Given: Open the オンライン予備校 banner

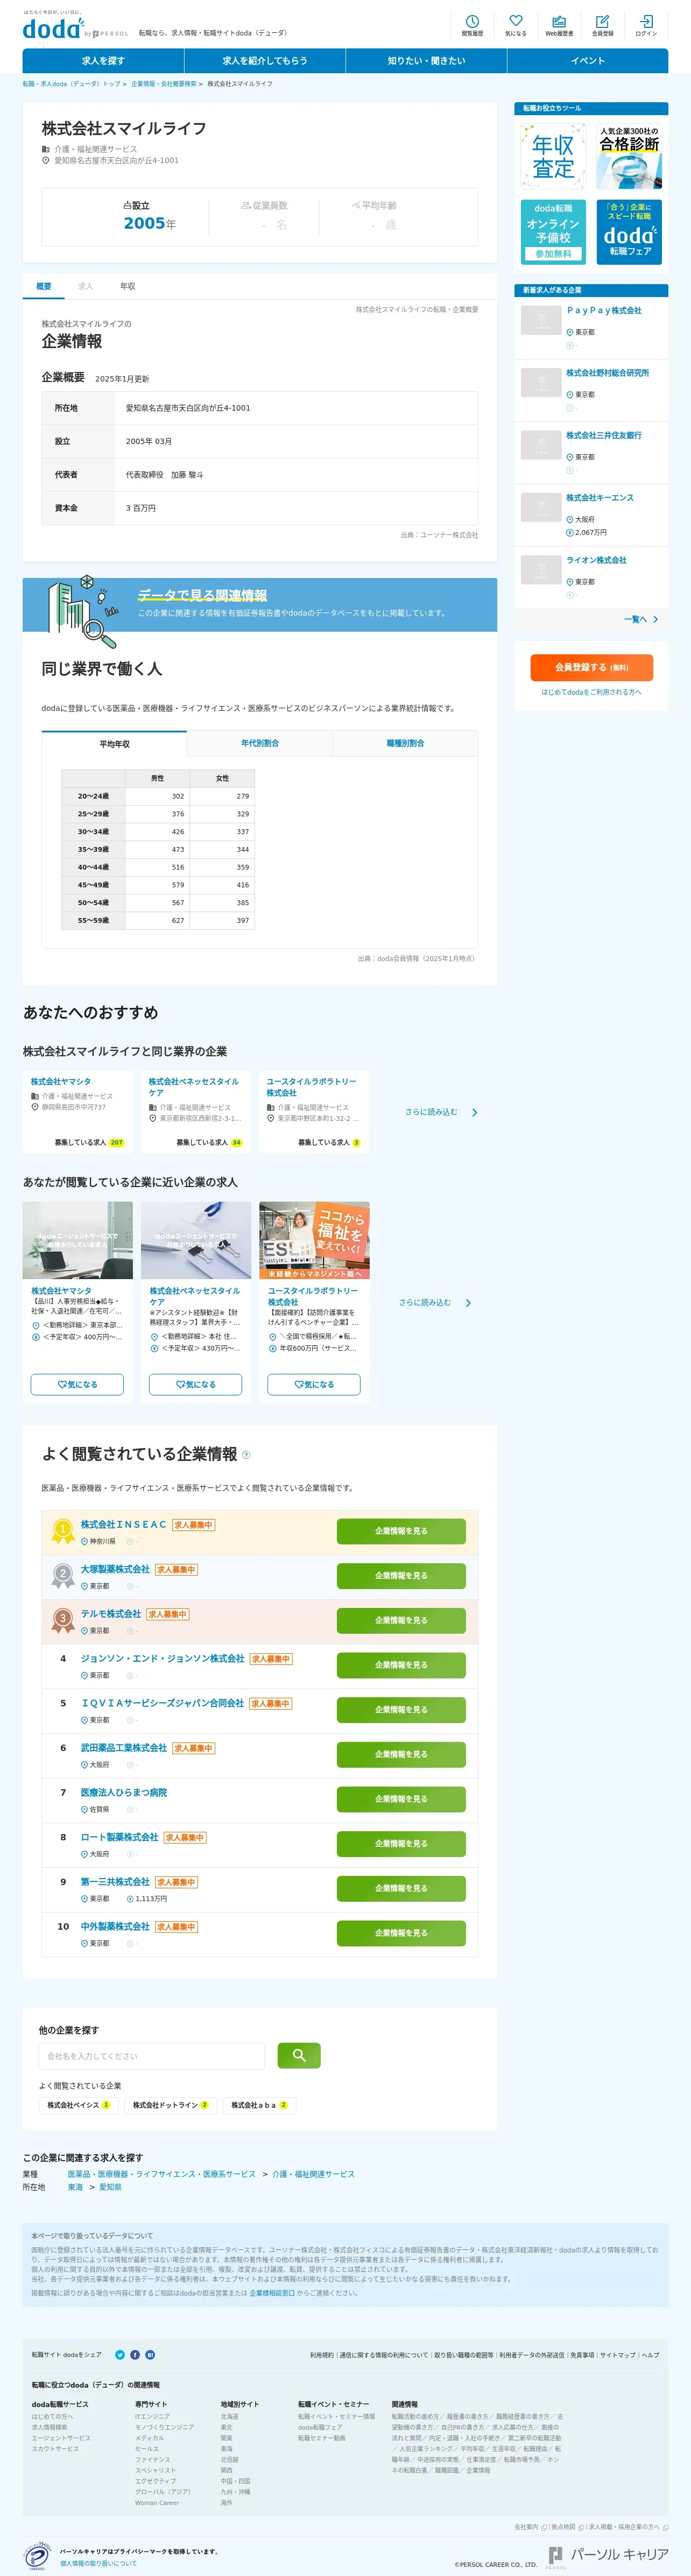Looking at the screenshot, I should click(553, 231).
